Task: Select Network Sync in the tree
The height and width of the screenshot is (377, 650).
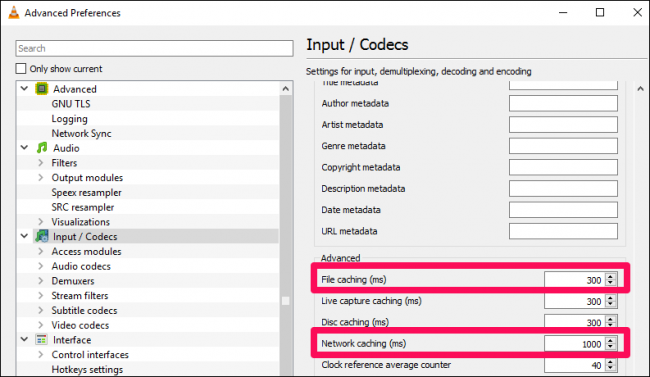Action: point(81,133)
